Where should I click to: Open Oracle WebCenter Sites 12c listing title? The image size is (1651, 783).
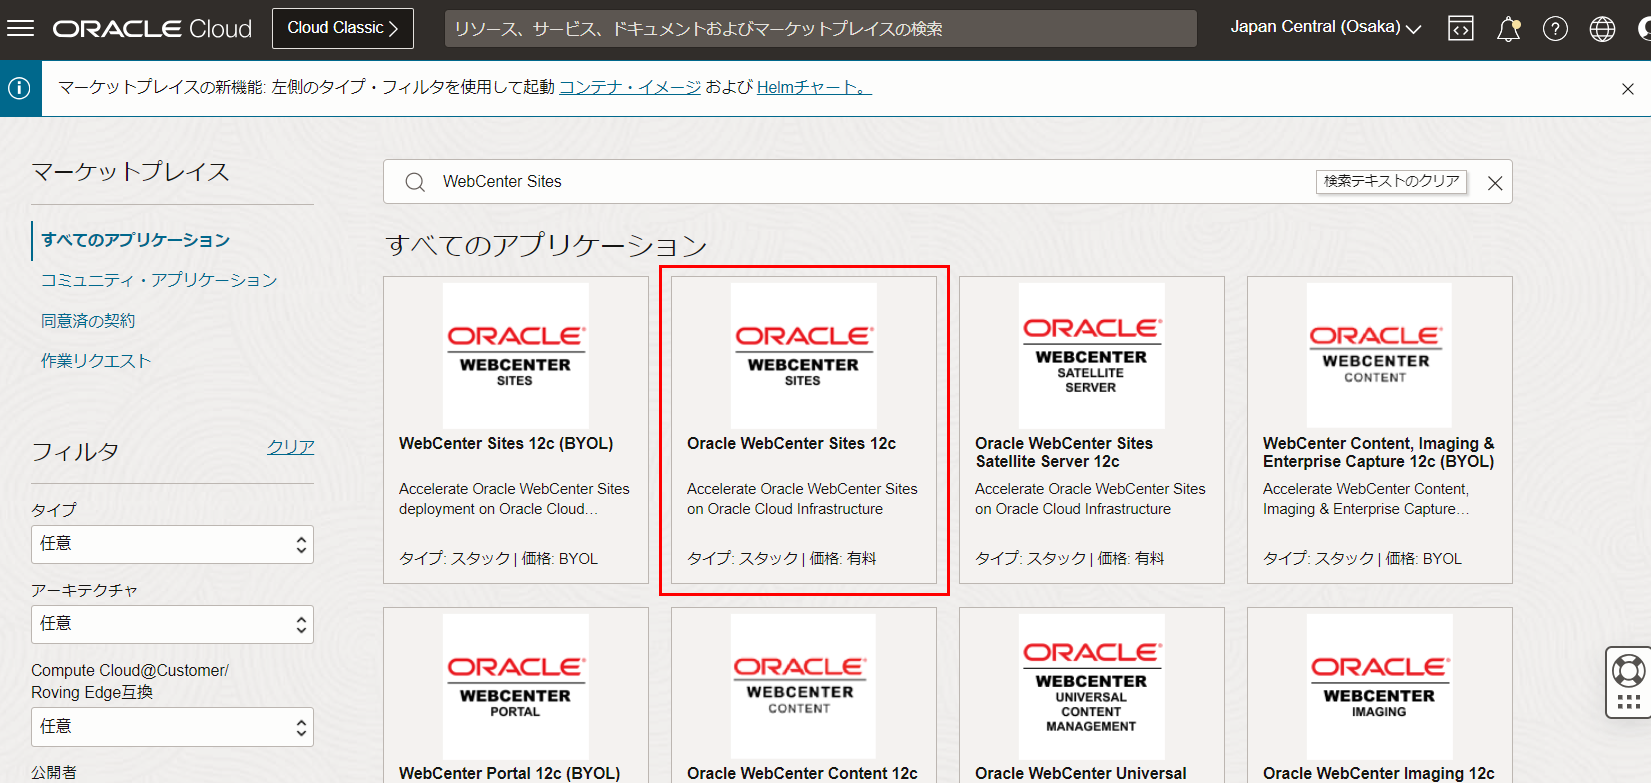pos(791,444)
